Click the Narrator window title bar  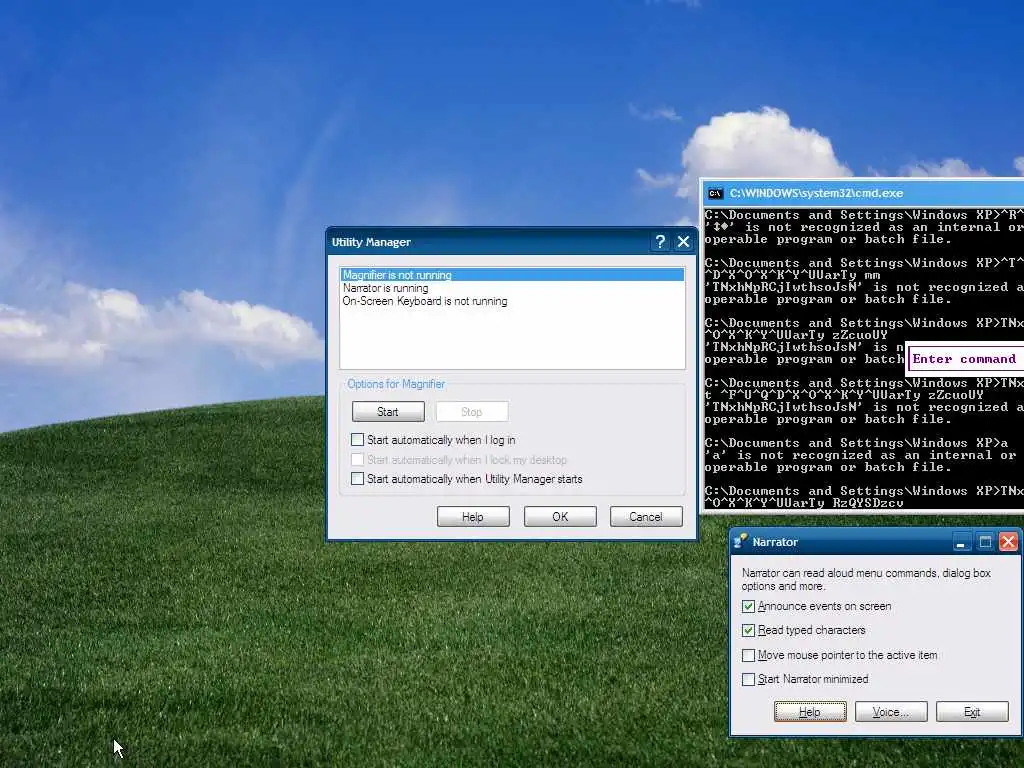[875, 541]
